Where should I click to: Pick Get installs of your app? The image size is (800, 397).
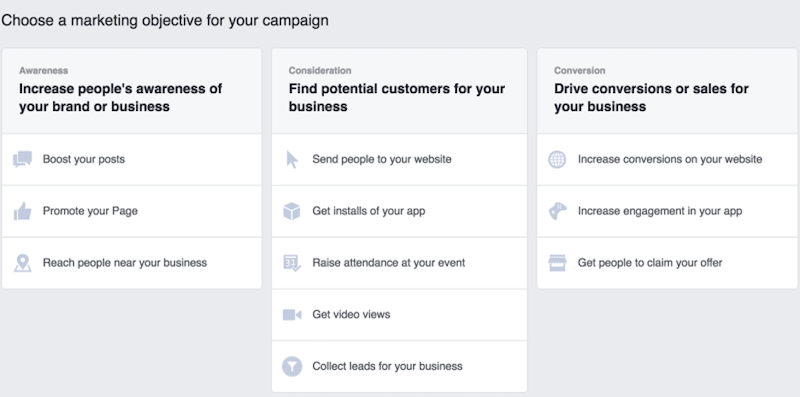click(399, 211)
